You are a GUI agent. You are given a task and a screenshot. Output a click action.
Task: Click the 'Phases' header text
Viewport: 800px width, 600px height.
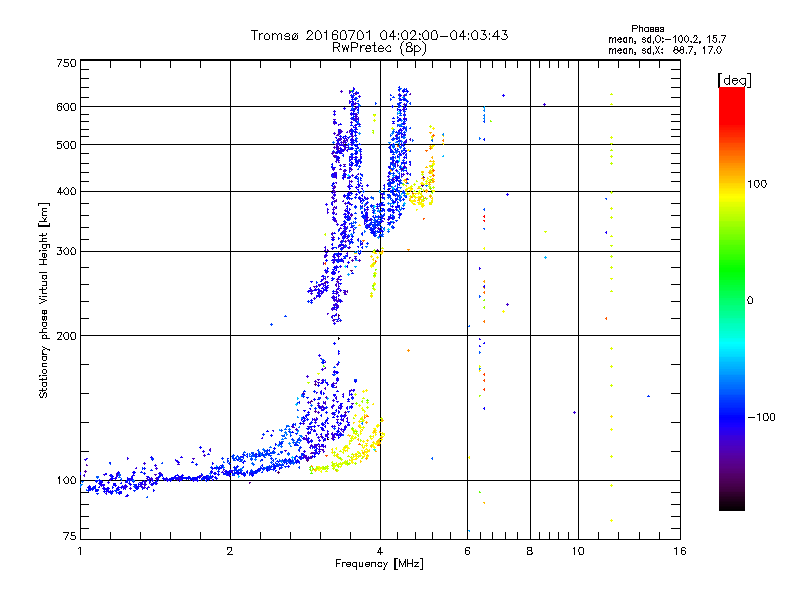[x=647, y=29]
